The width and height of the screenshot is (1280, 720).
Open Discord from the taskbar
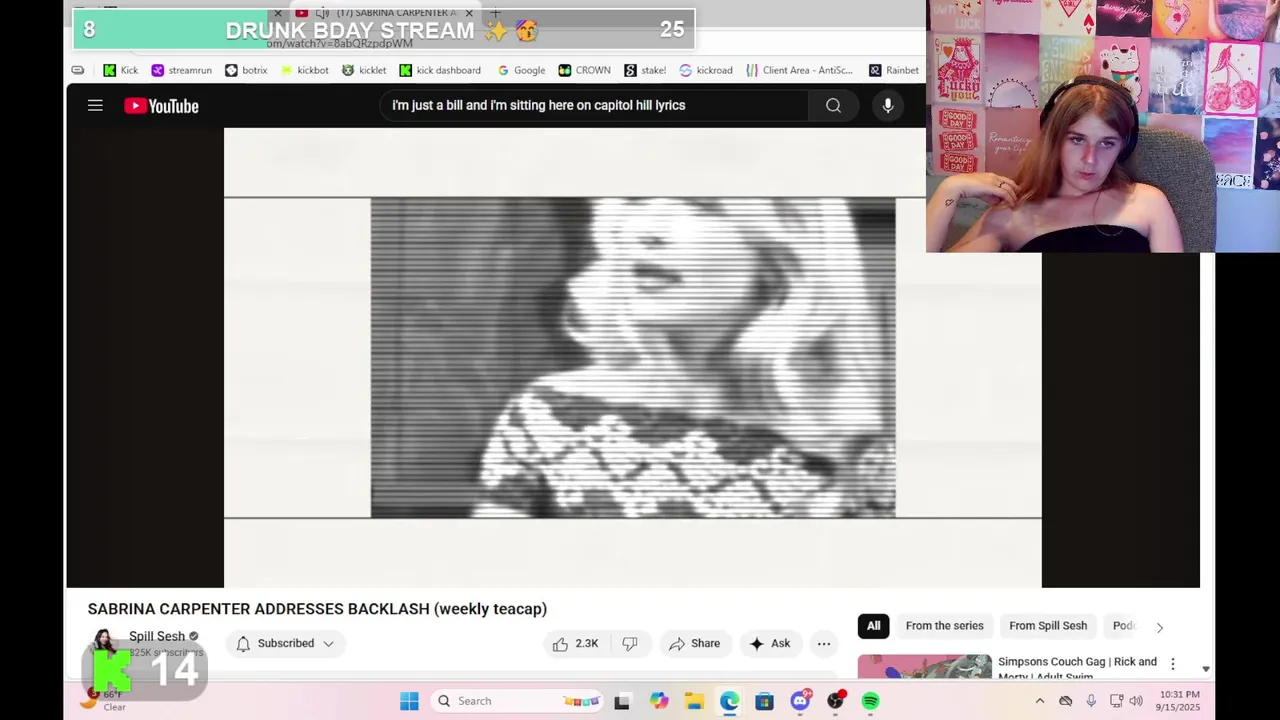tap(800, 701)
